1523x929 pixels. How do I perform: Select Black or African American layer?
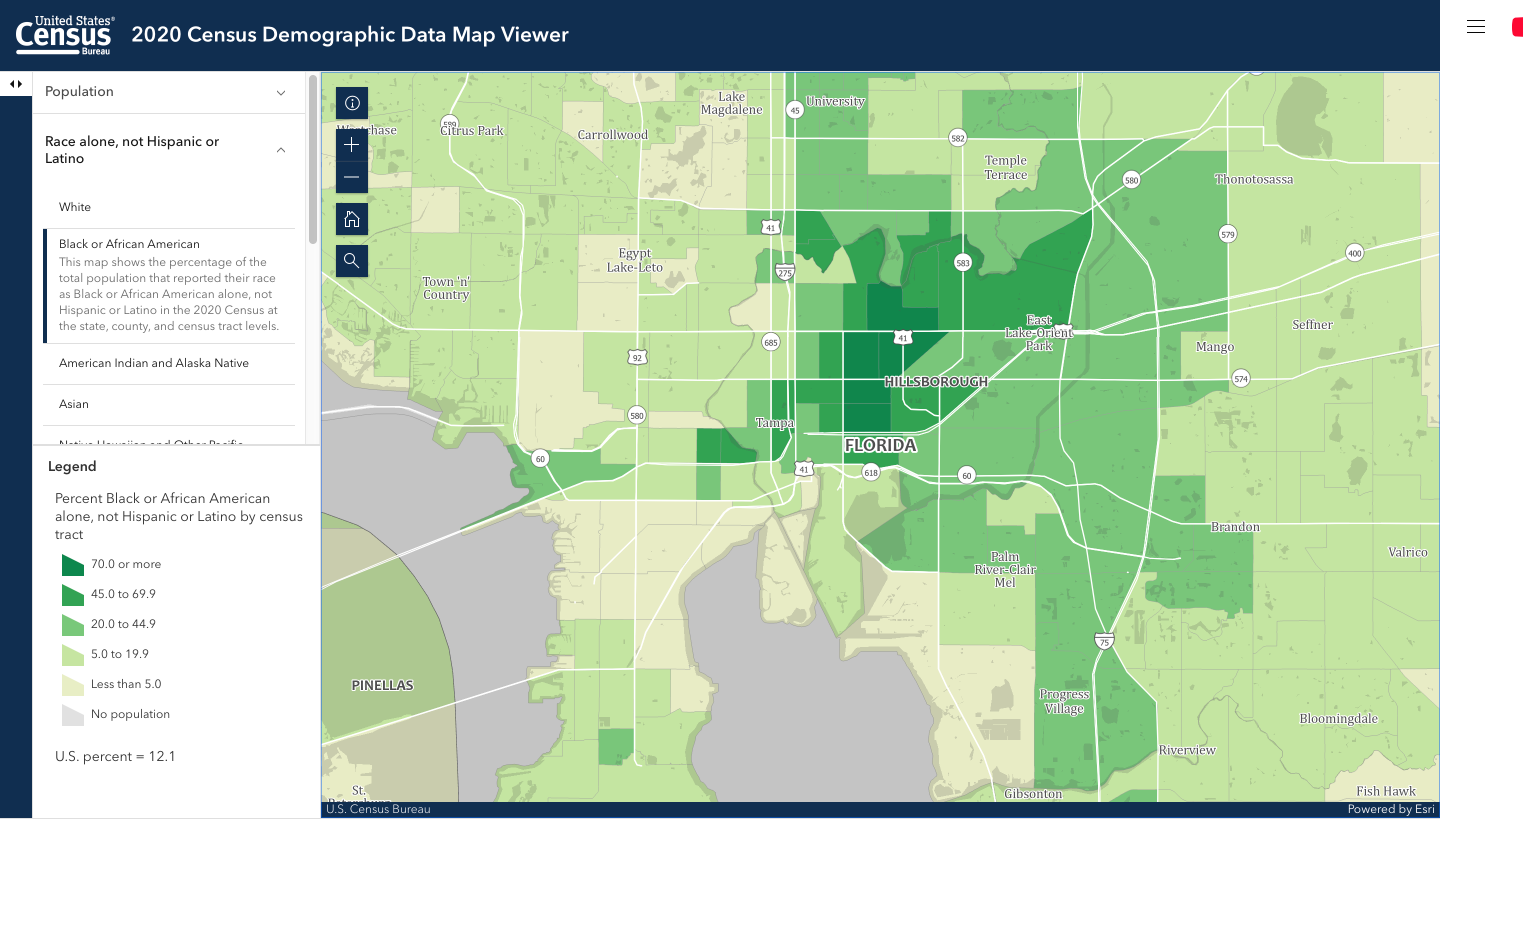point(129,244)
